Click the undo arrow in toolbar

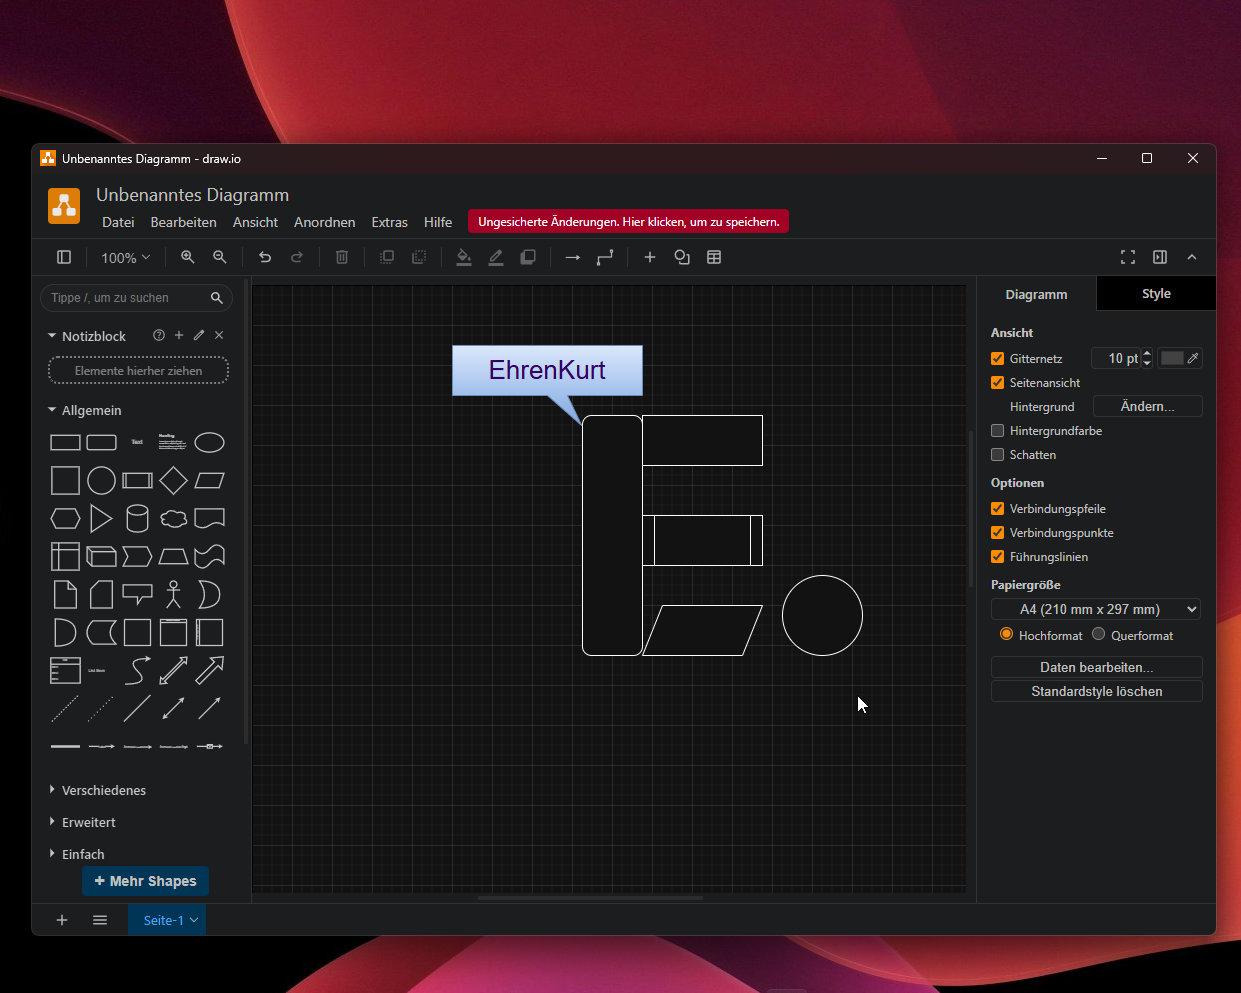pos(265,257)
